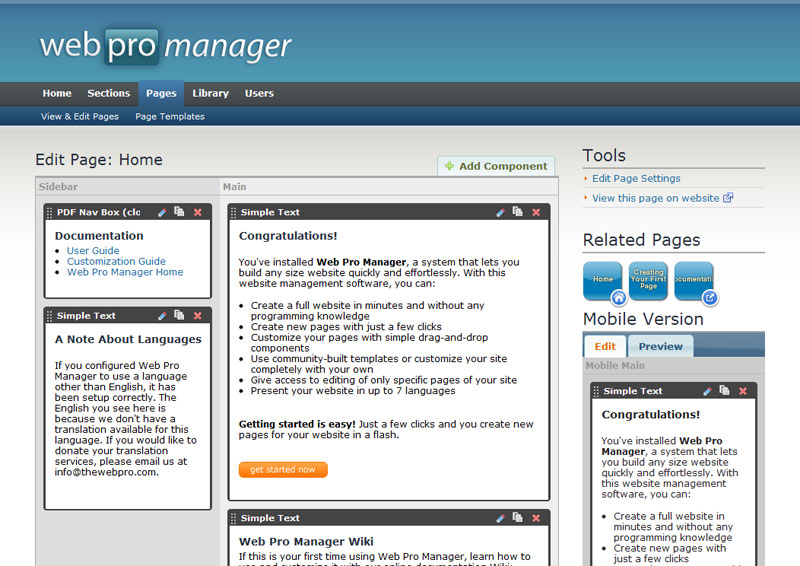Click the green plus Add Component button
Screen dimensions: 800x566
click(496, 166)
